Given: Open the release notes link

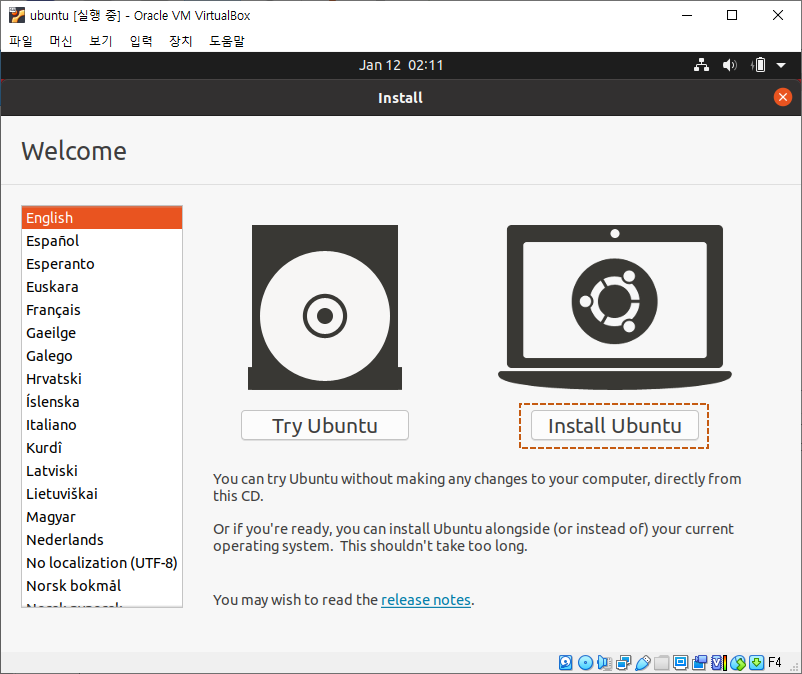Looking at the screenshot, I should (426, 599).
